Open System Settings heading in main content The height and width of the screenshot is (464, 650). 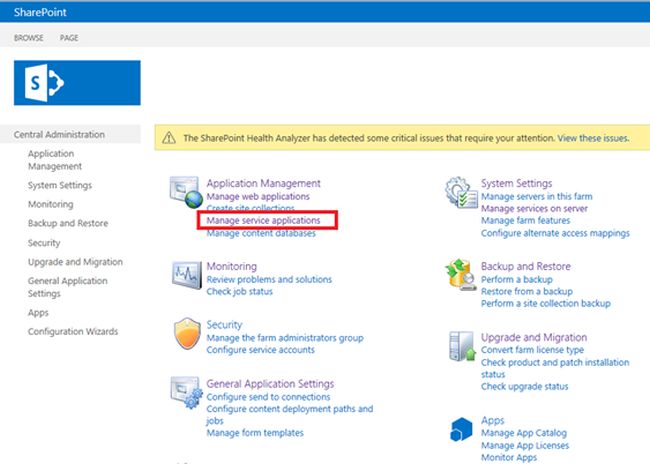(517, 183)
